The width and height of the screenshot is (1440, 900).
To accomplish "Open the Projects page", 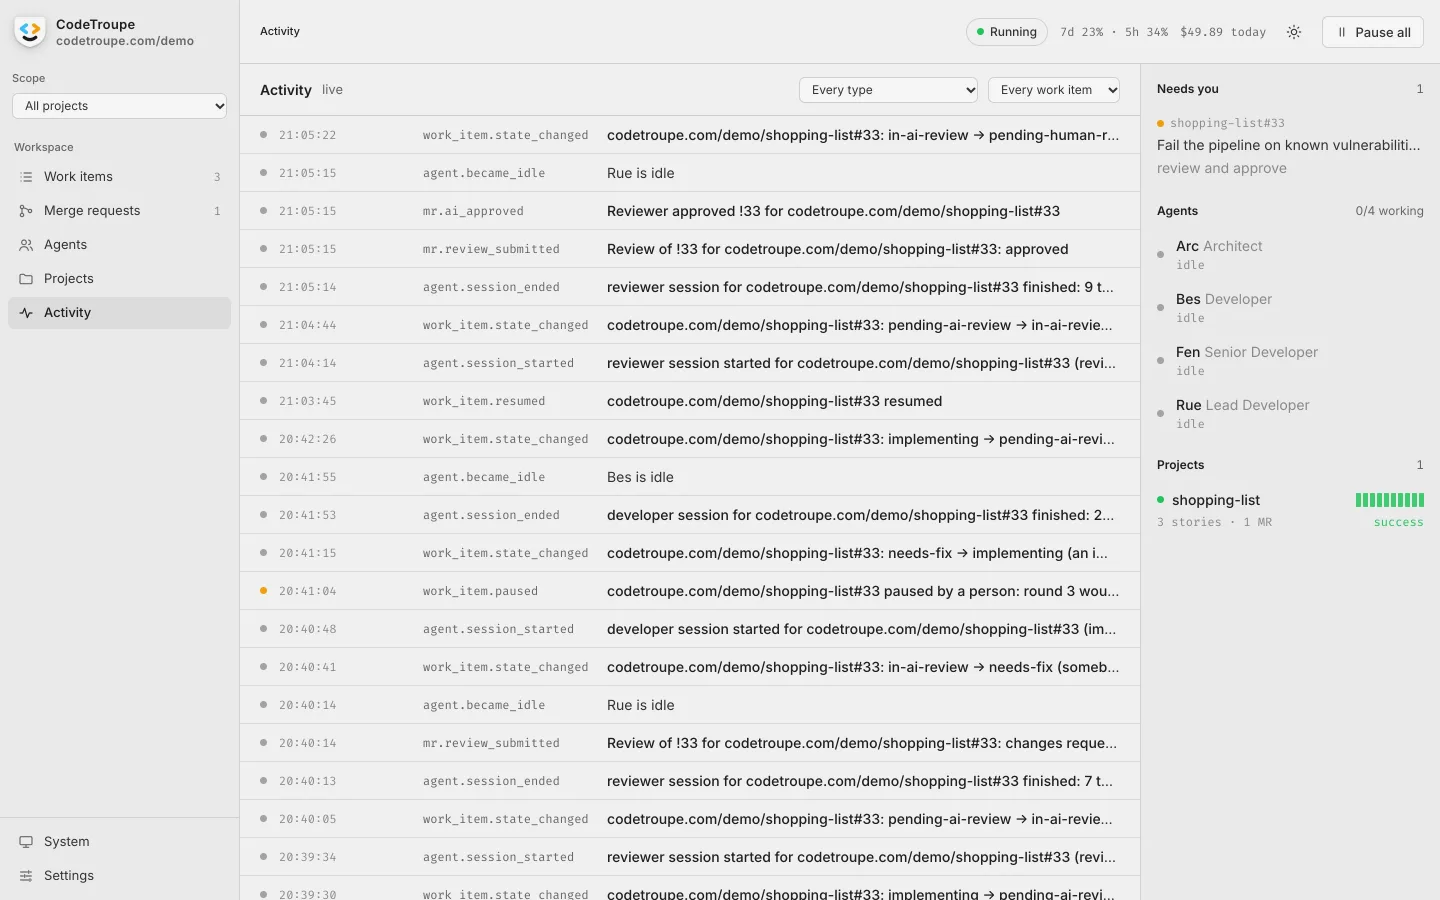I will click(x=119, y=279).
